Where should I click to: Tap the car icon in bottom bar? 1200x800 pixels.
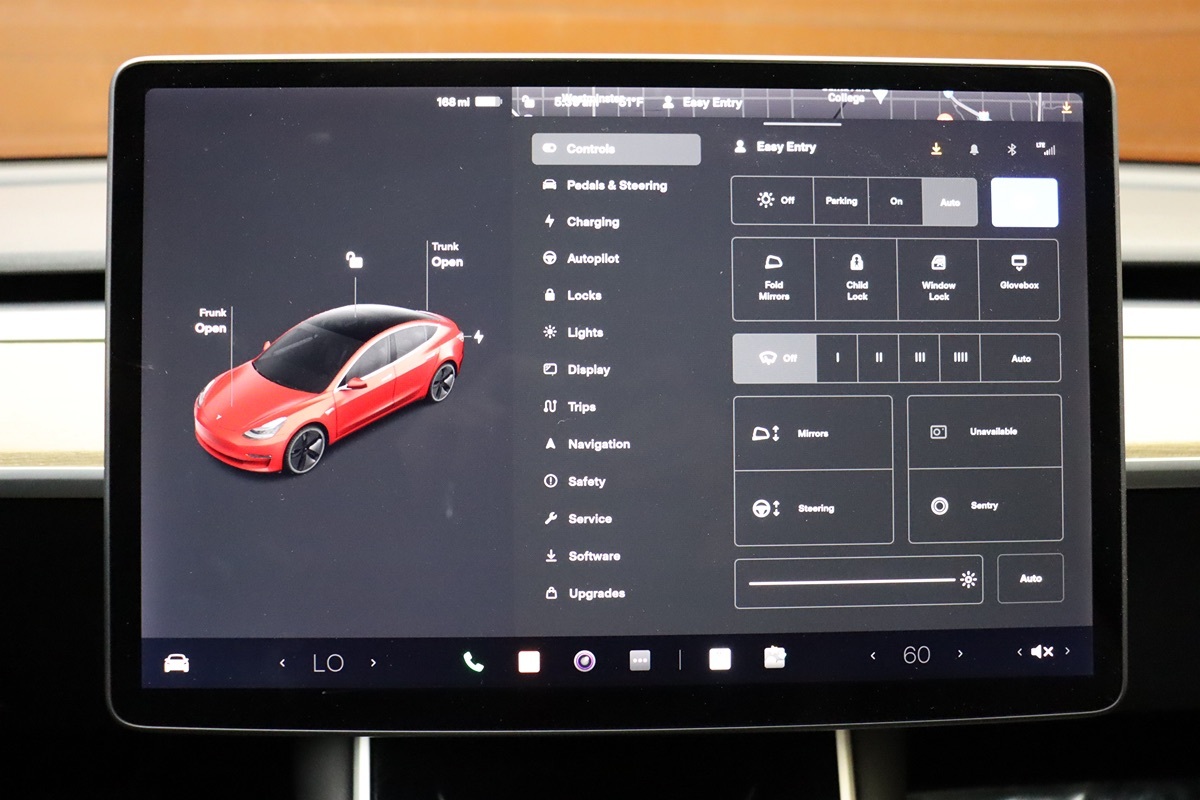[x=176, y=663]
